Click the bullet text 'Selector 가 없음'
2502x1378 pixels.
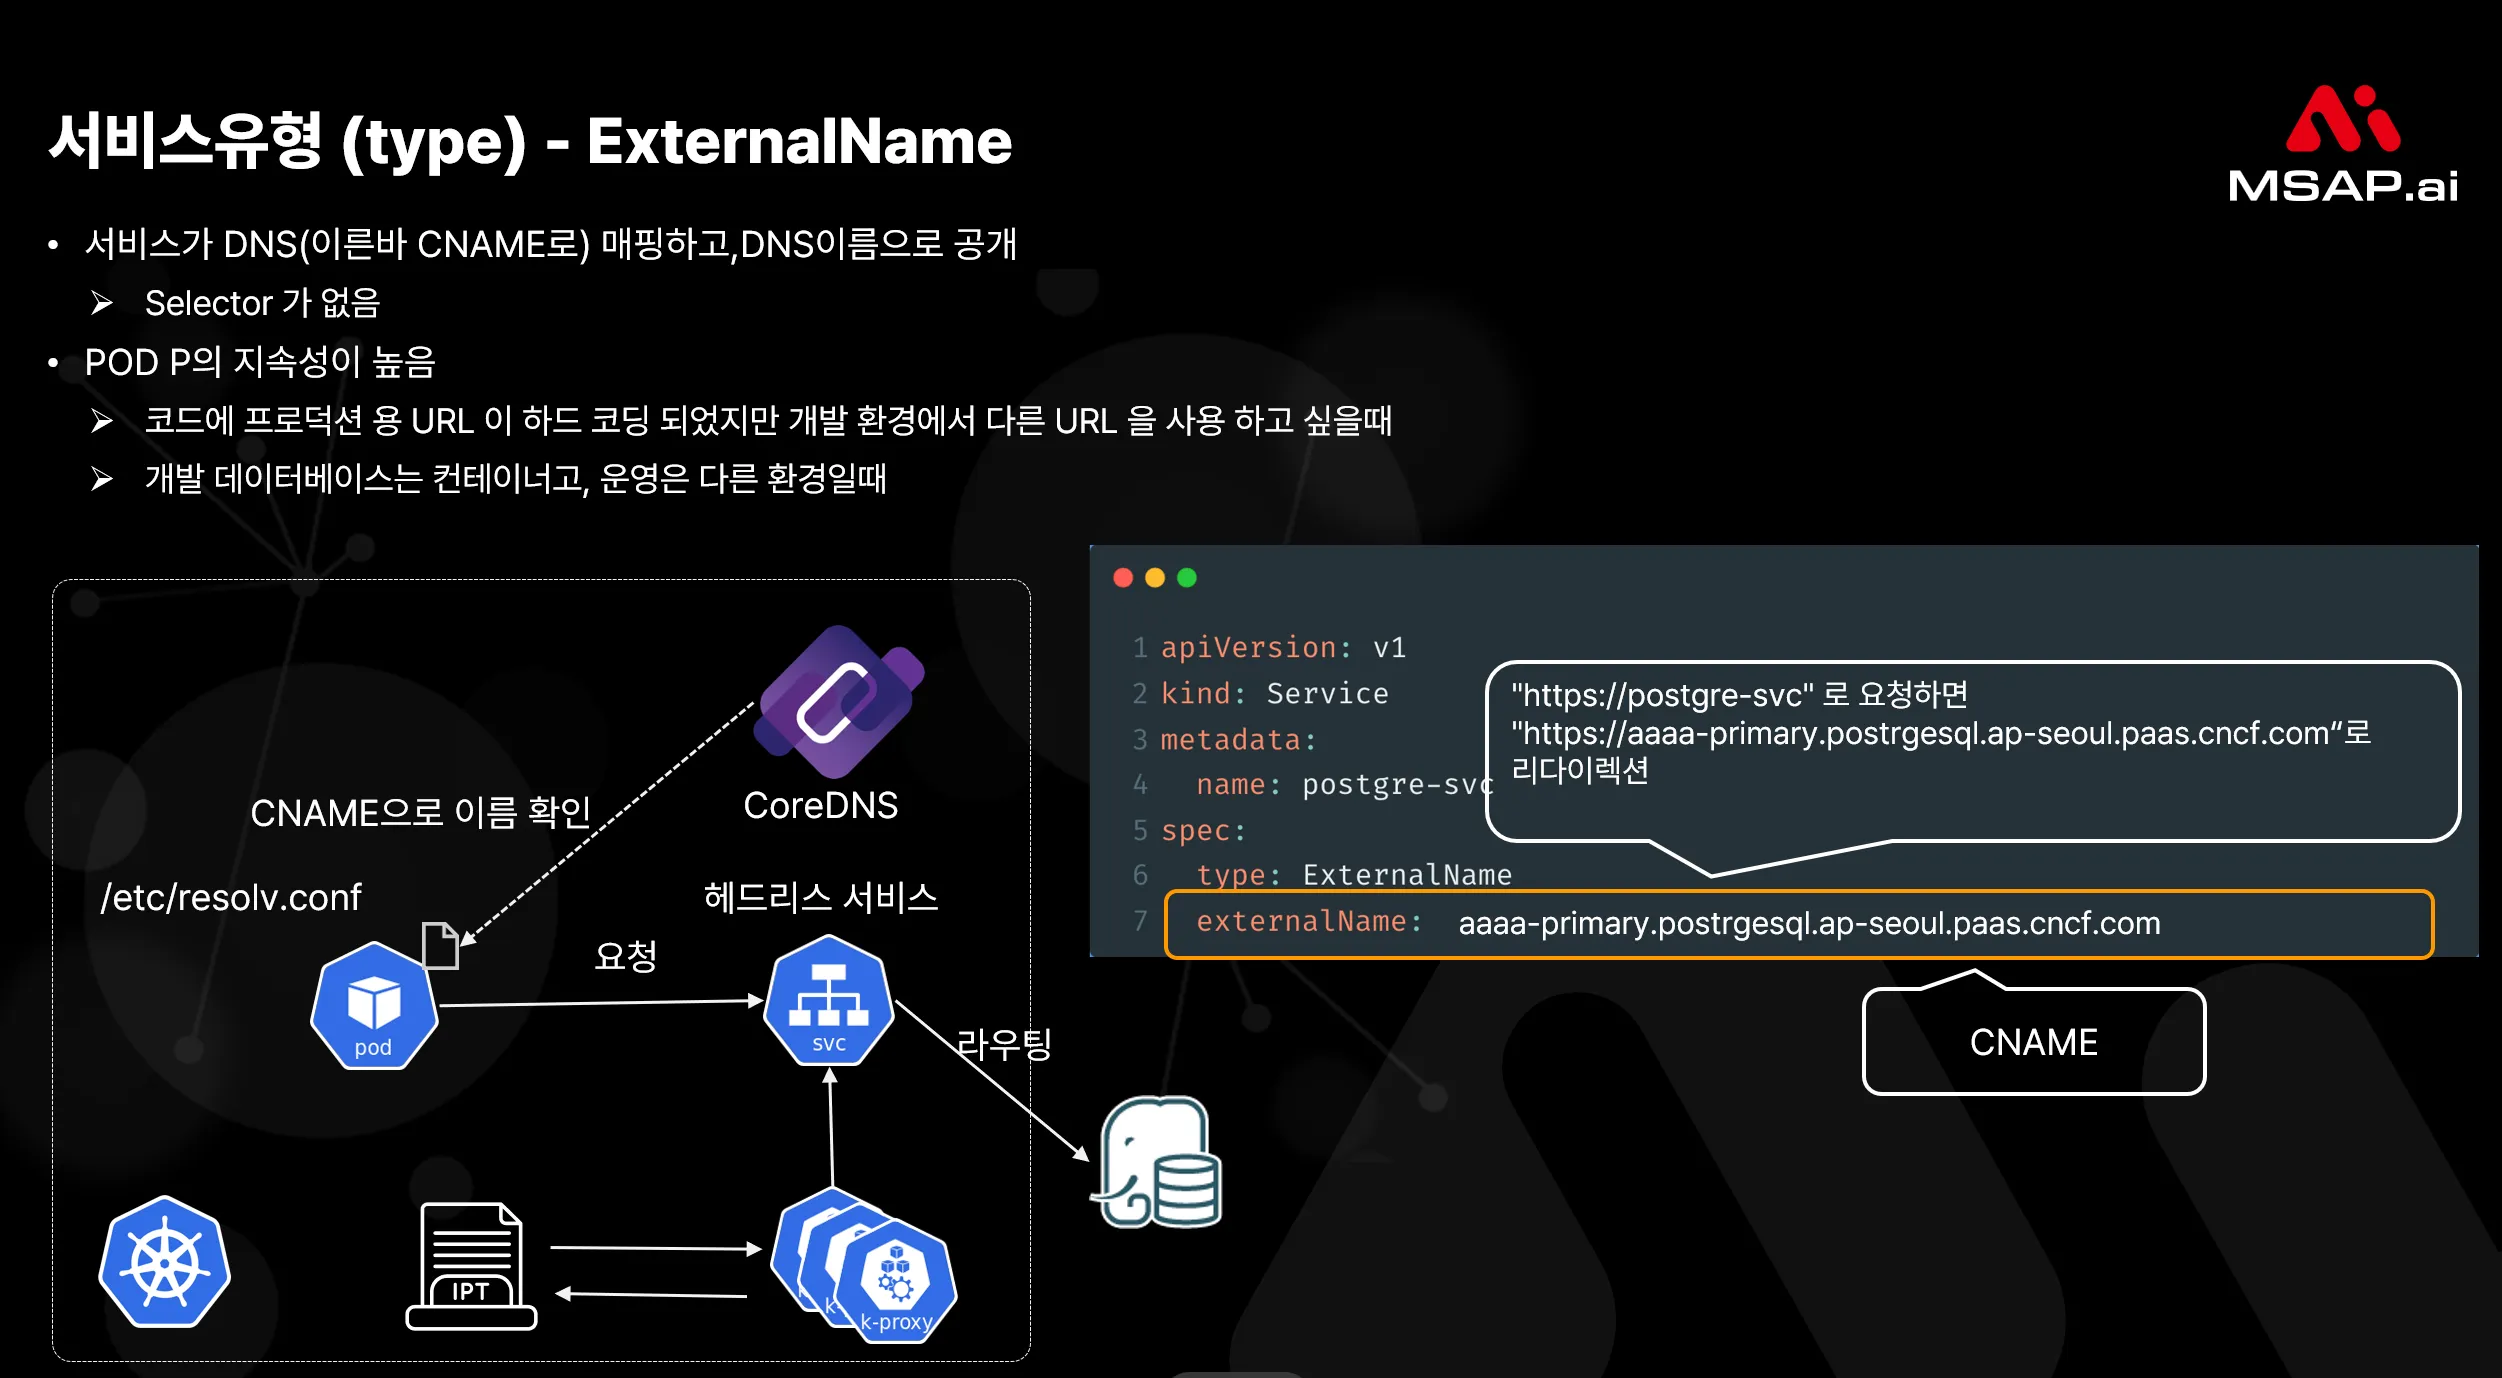pyautogui.click(x=262, y=303)
